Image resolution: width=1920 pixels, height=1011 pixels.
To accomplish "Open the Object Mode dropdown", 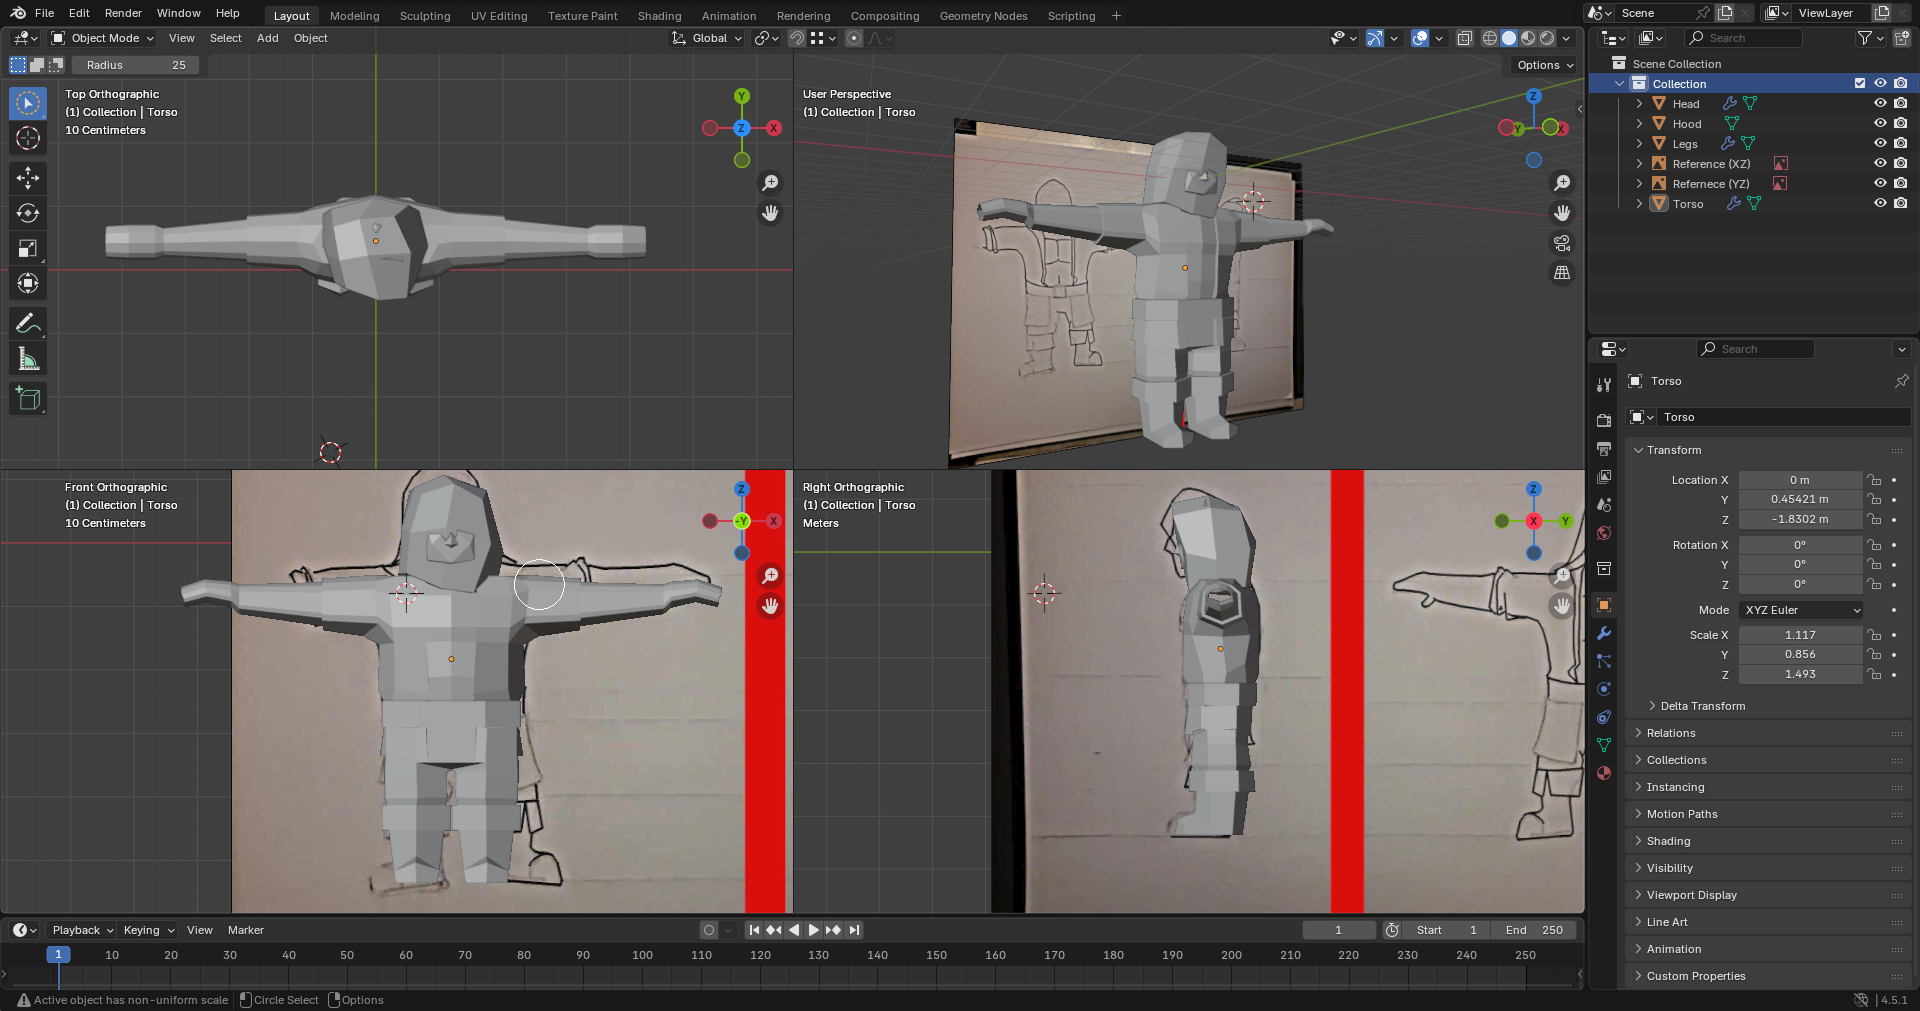I will click(103, 38).
